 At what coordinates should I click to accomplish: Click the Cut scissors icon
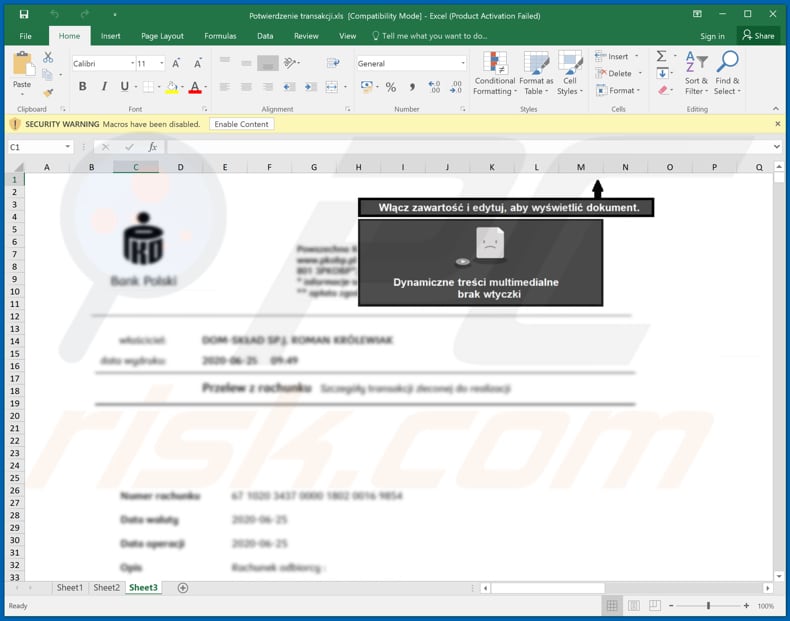(x=48, y=57)
